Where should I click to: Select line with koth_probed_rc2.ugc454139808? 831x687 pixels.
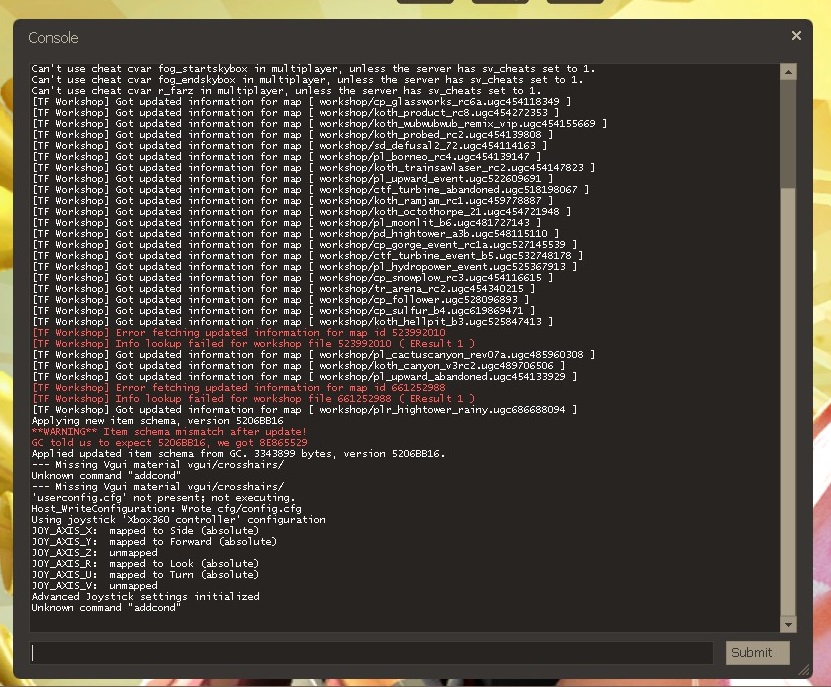click(293, 135)
